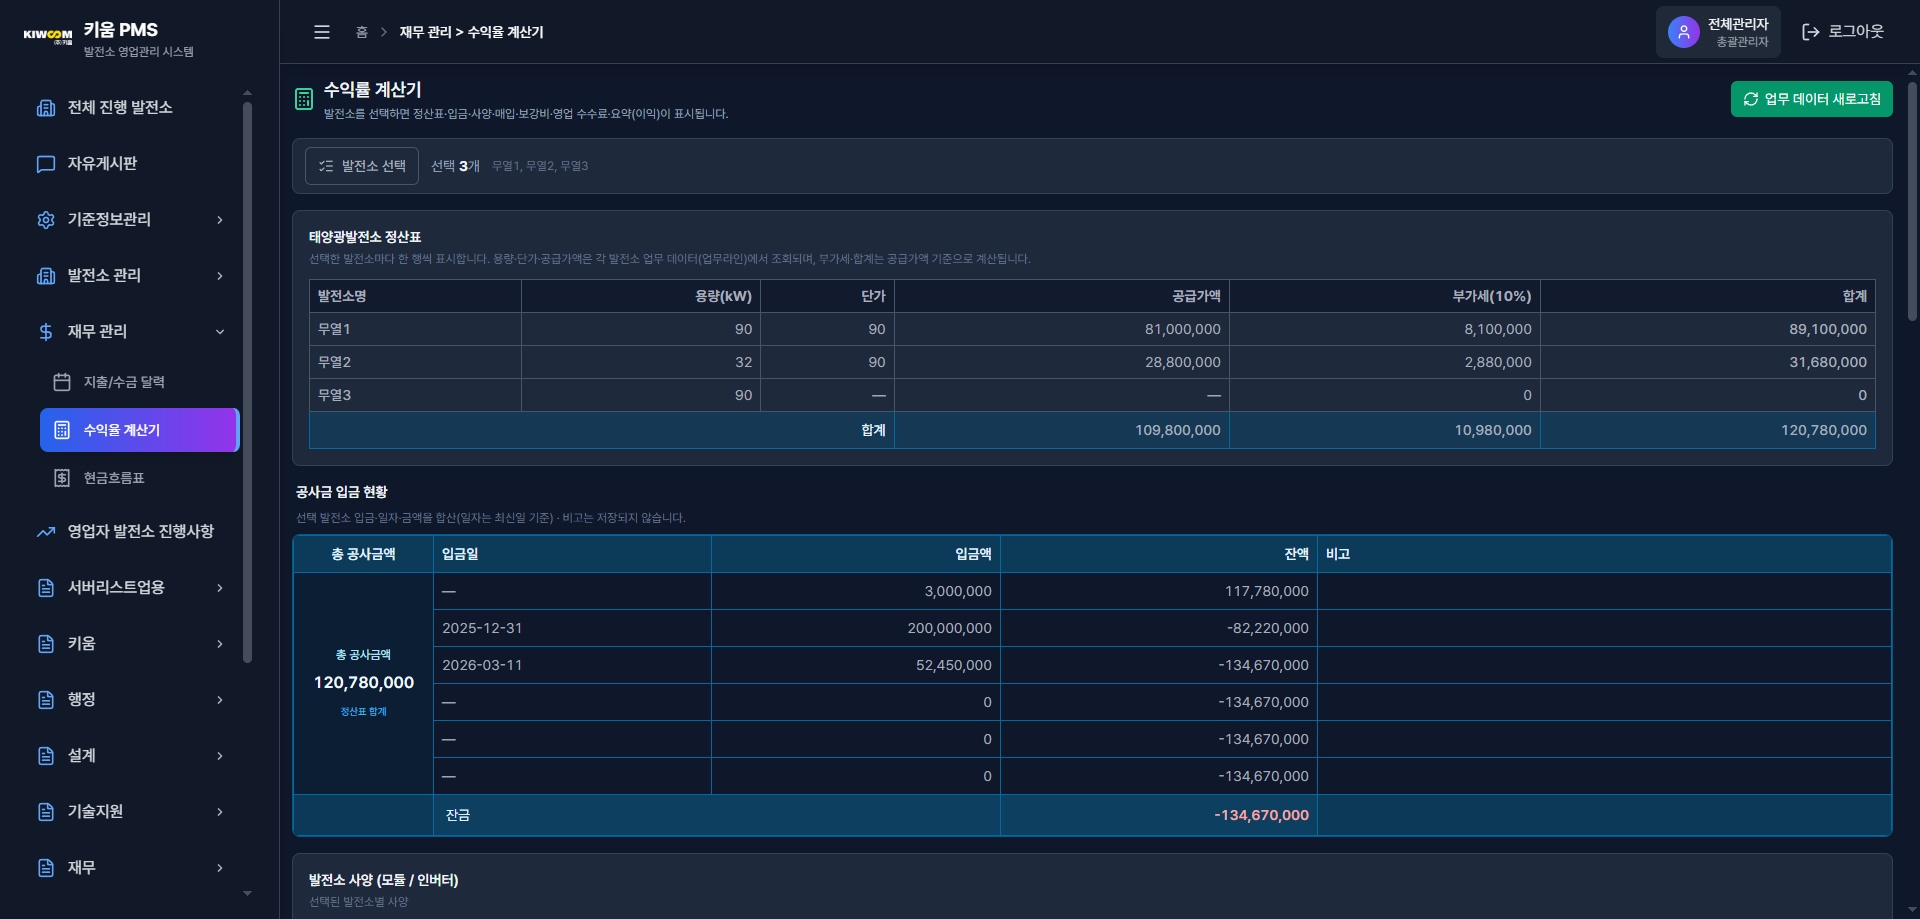Click the checklist icon in 발전소 선택 button
The image size is (1920, 919).
coord(326,166)
